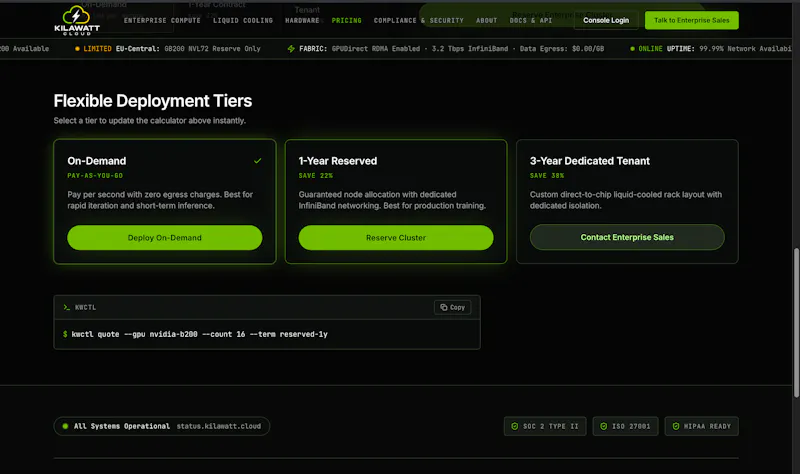Click the SAVE 22% label
This screenshot has width=800, height=474.
[x=316, y=176]
